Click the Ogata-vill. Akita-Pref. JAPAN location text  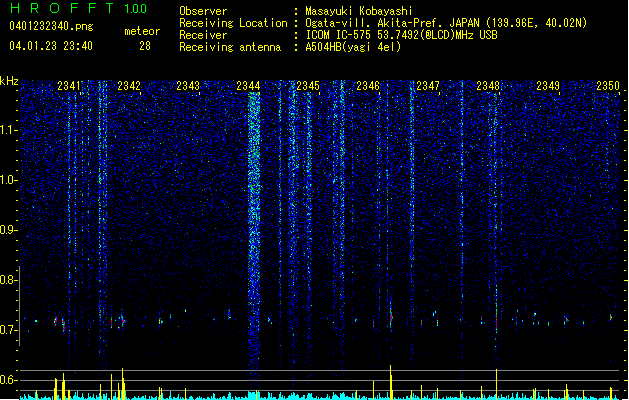click(446, 23)
